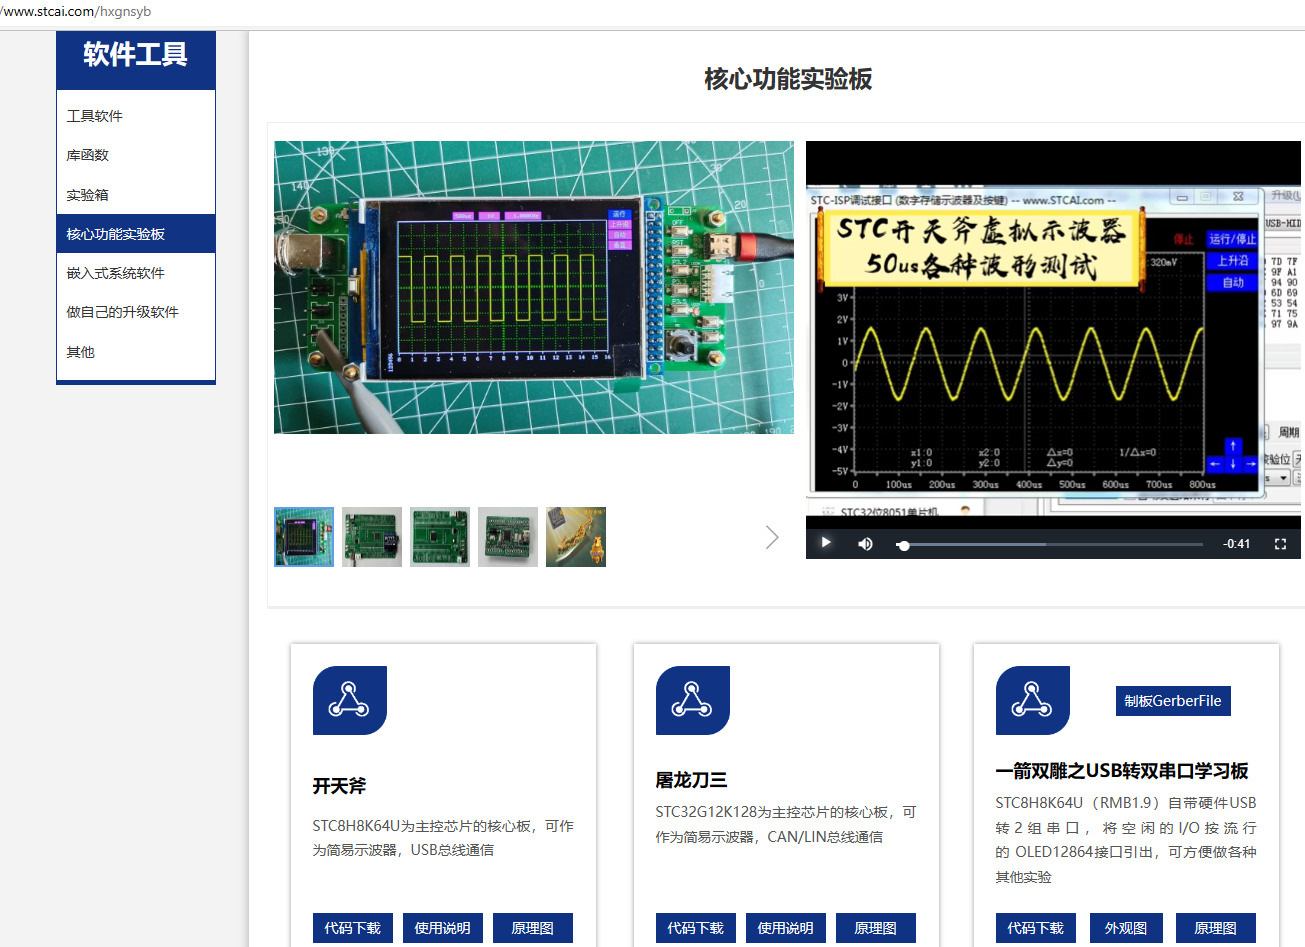Open the 做自己的升级软件 sidebar item

136,312
